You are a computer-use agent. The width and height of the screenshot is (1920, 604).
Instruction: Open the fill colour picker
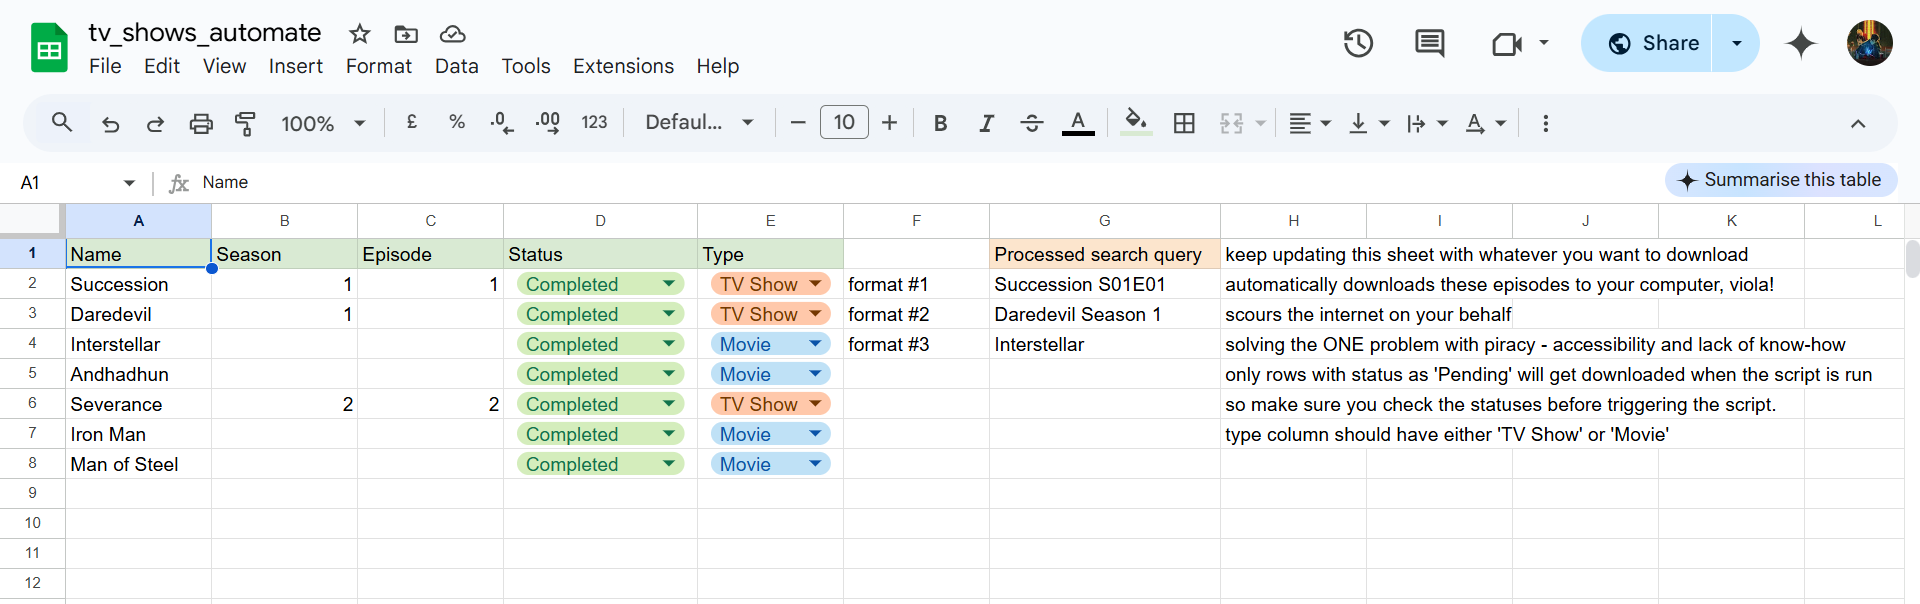click(1136, 123)
